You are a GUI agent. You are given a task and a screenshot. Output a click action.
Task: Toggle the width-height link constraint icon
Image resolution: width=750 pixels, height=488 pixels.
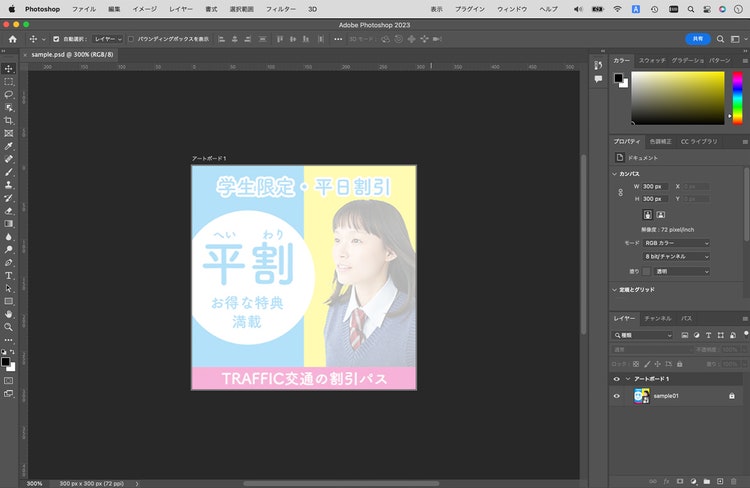point(620,192)
